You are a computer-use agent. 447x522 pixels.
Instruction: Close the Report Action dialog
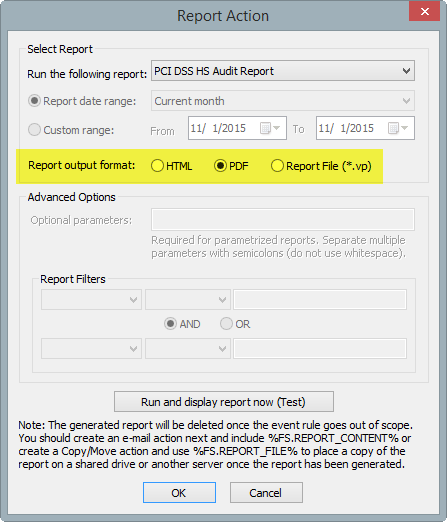click(425, 12)
